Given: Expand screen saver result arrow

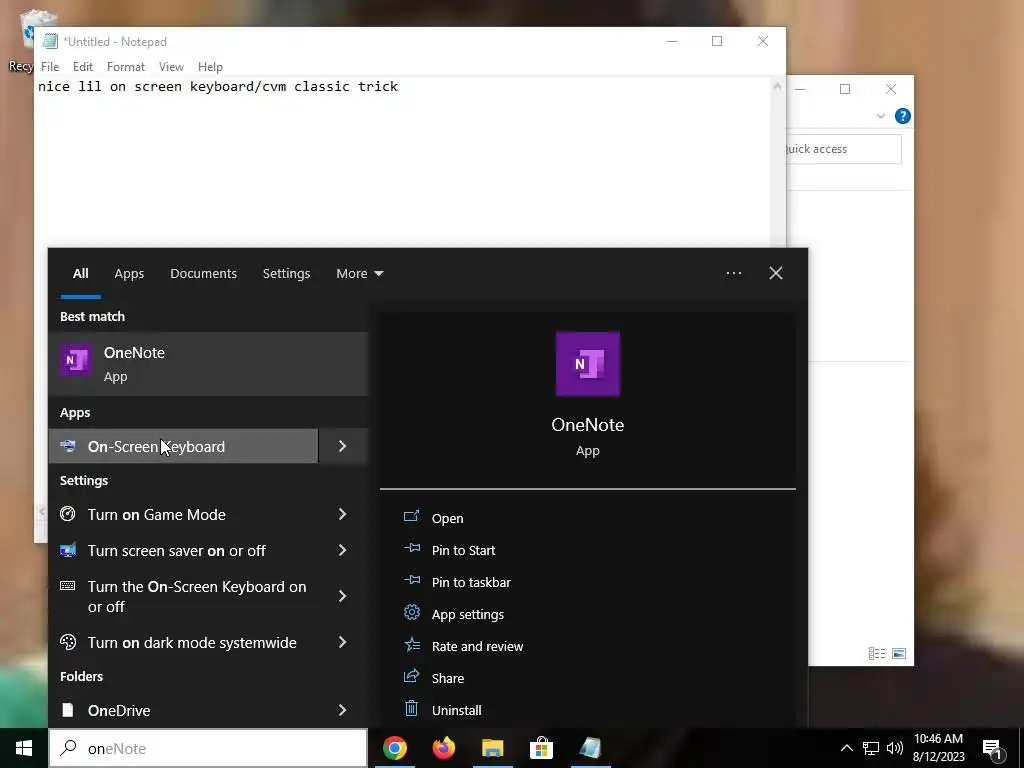Looking at the screenshot, I should point(343,550).
